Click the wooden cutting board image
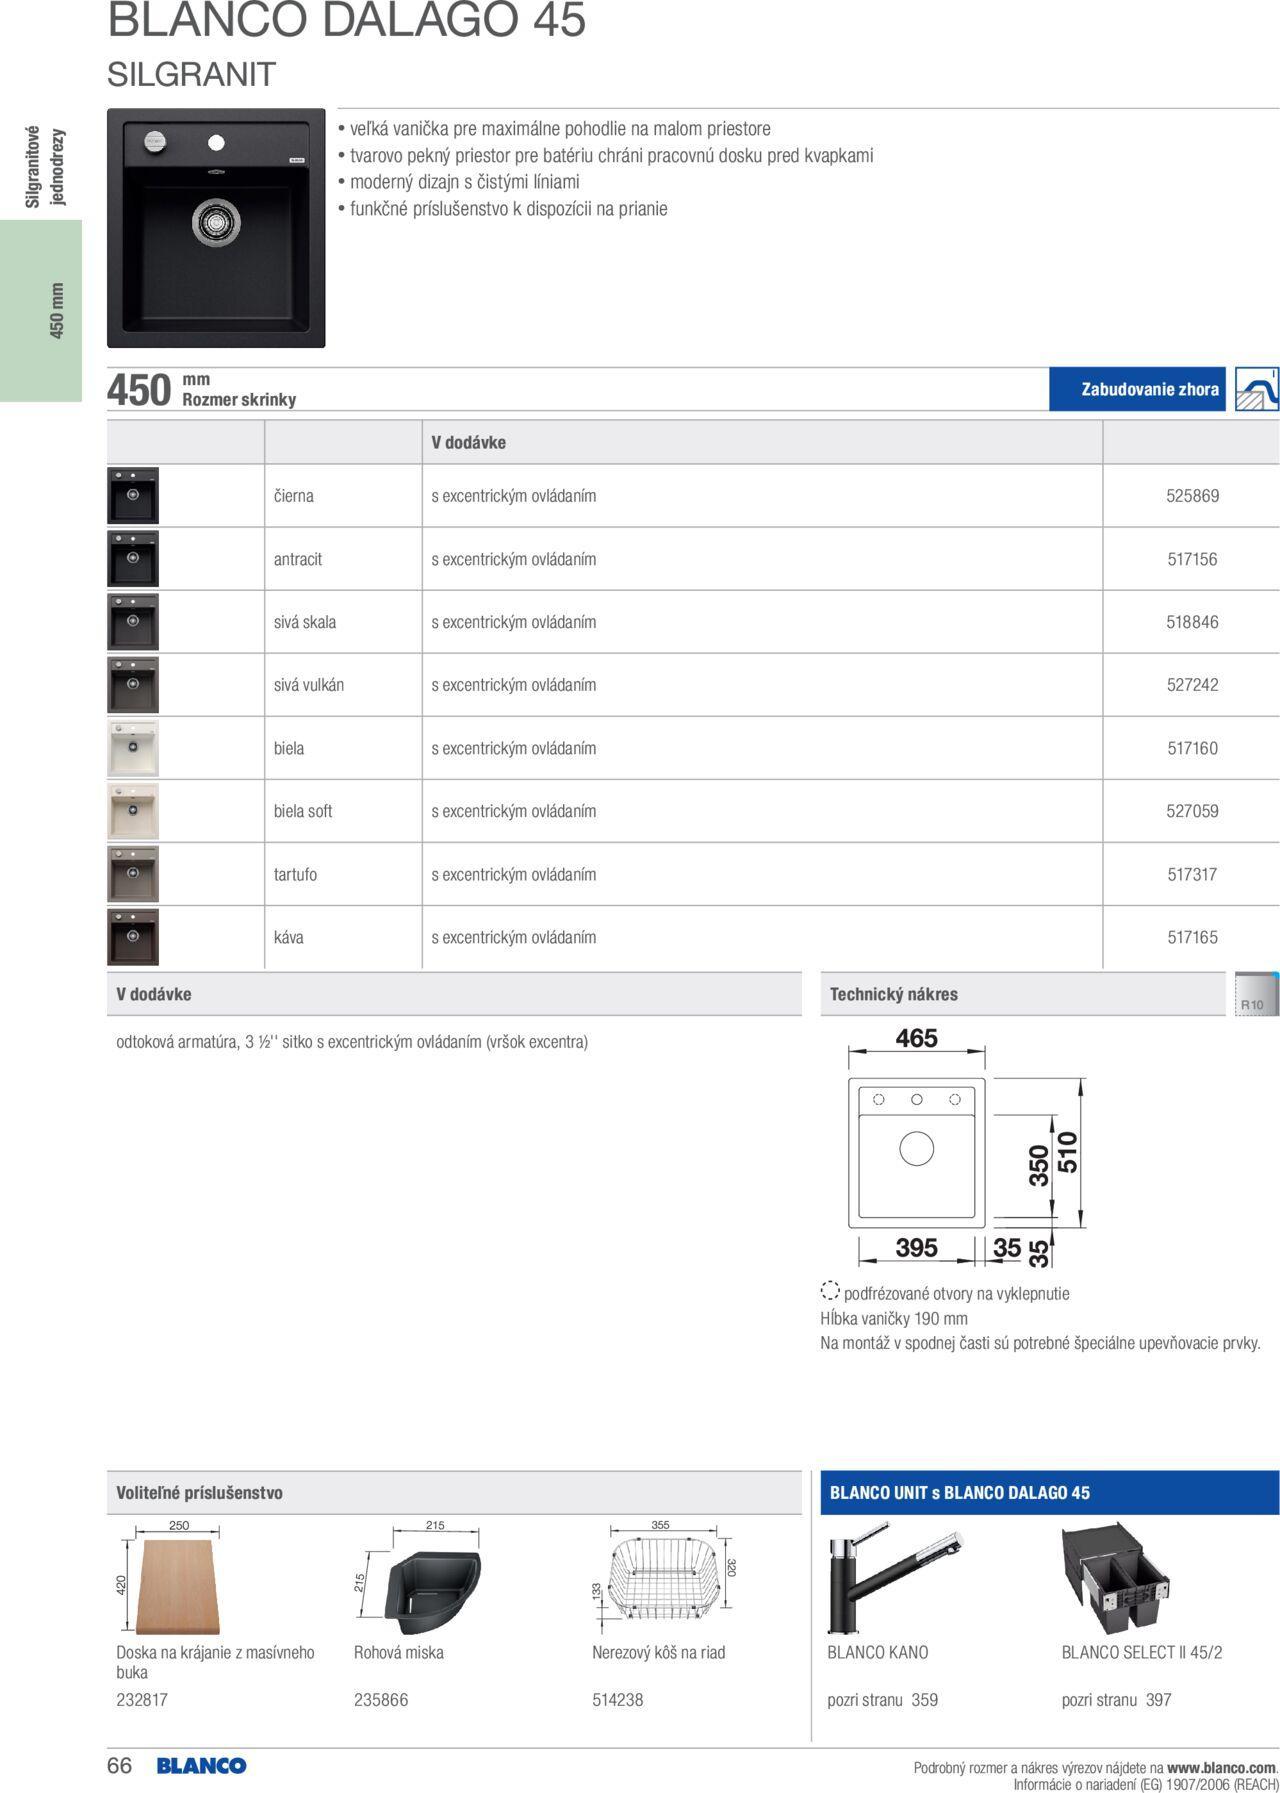This screenshot has width=1280, height=1793. click(x=179, y=1586)
